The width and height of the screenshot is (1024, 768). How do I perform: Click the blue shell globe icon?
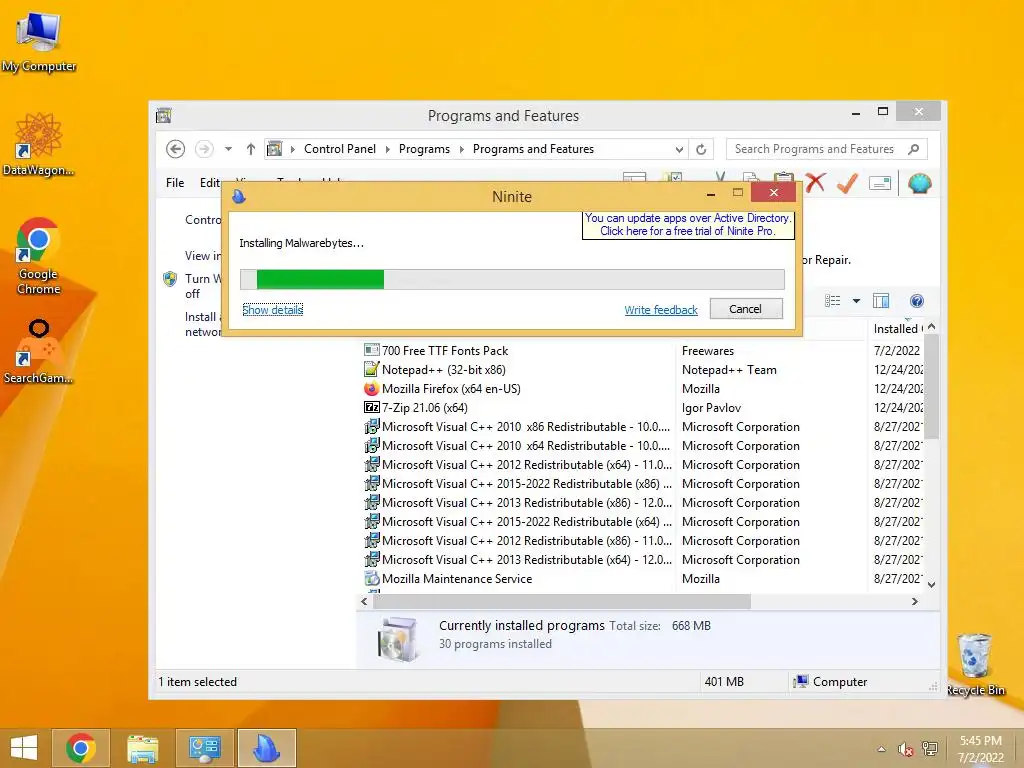tap(920, 184)
